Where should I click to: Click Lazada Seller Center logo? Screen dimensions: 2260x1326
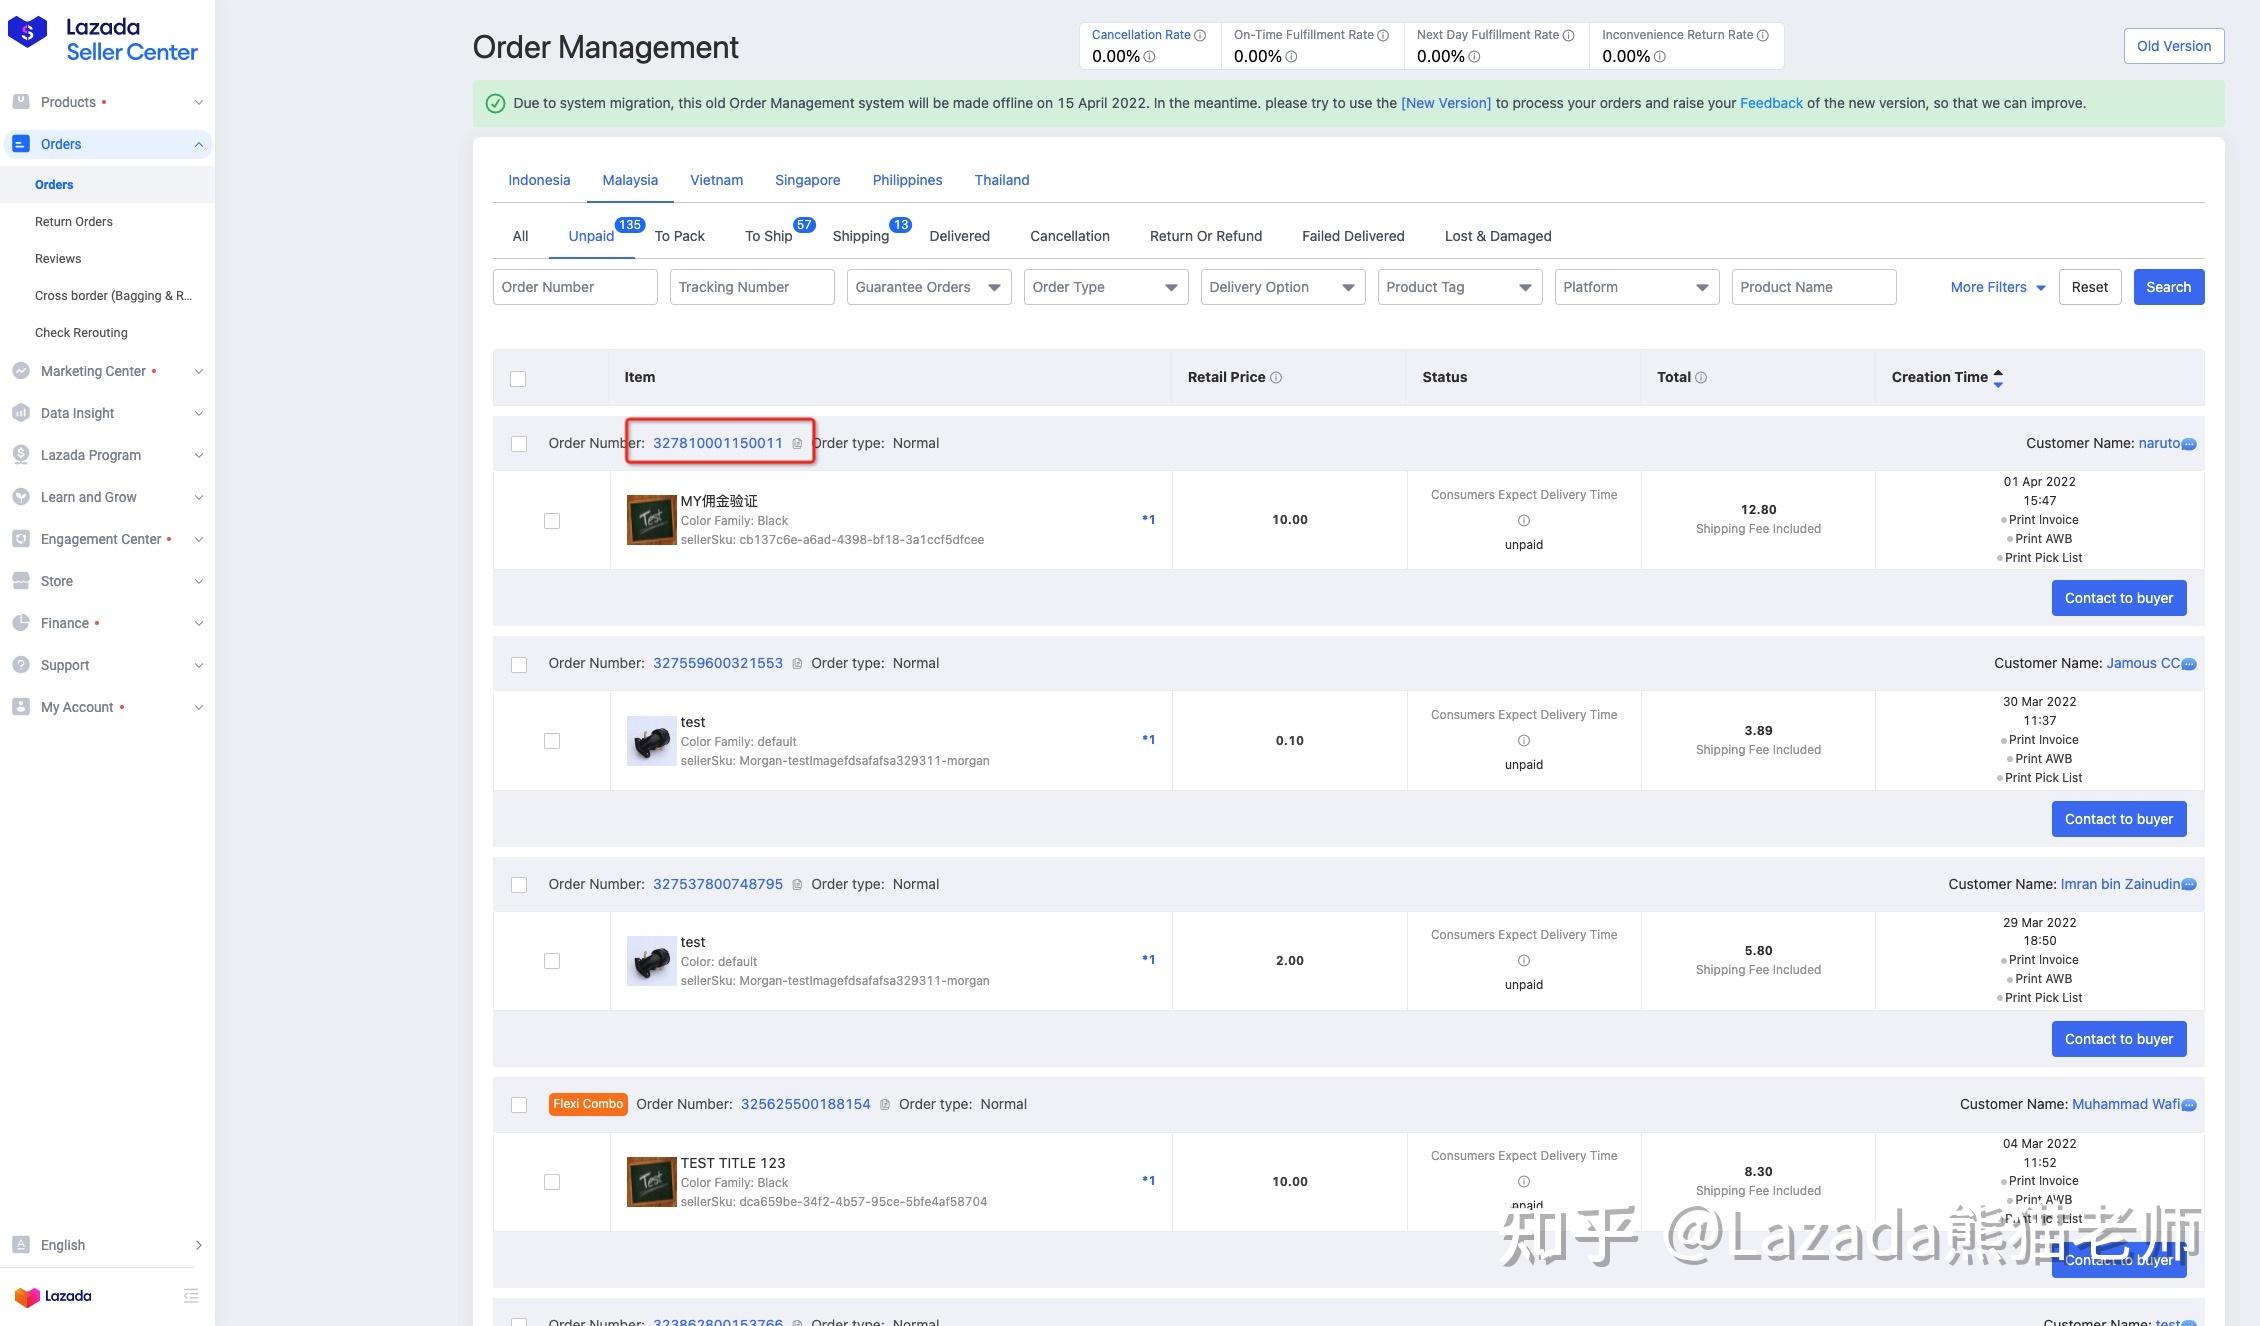pyautogui.click(x=103, y=39)
